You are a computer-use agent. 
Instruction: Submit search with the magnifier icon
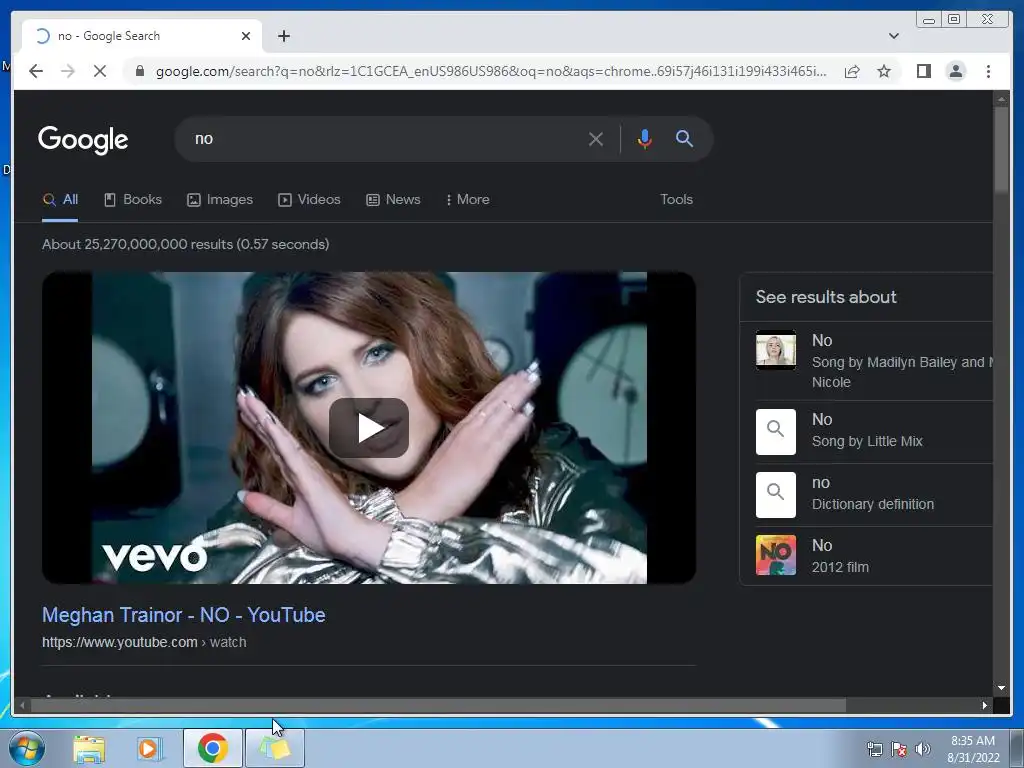click(684, 138)
